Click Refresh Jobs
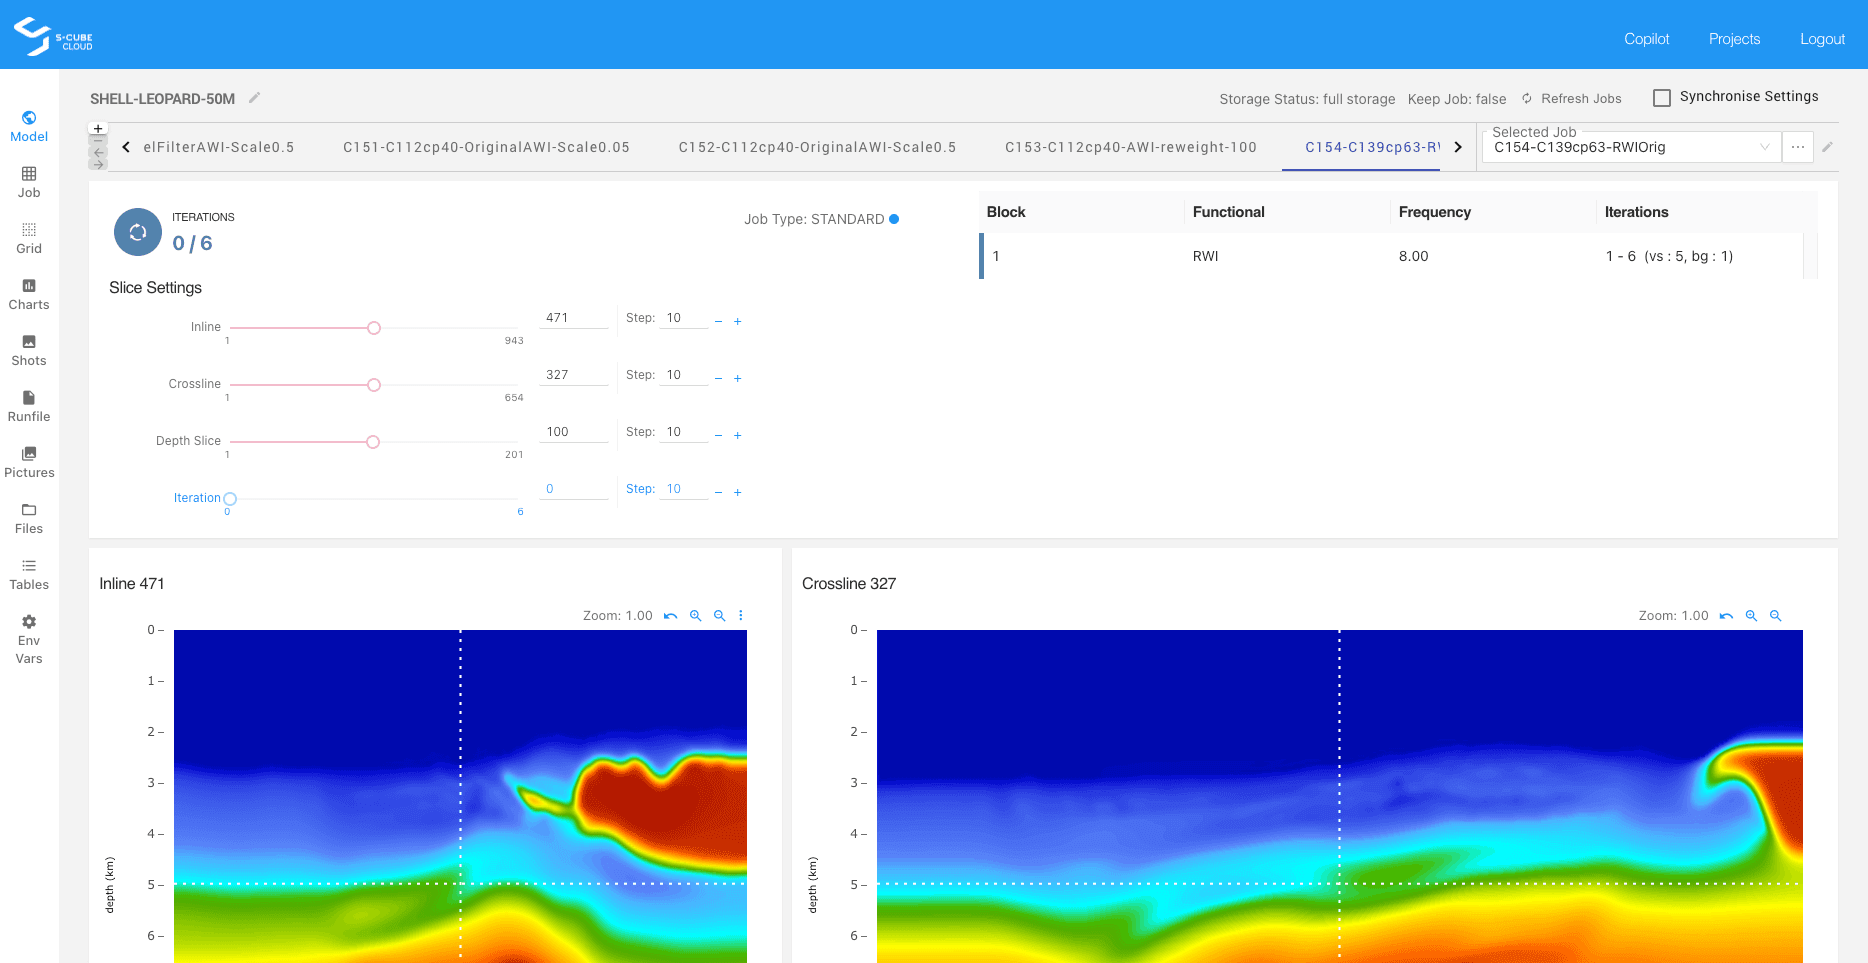Image resolution: width=1868 pixels, height=963 pixels. pyautogui.click(x=1572, y=98)
